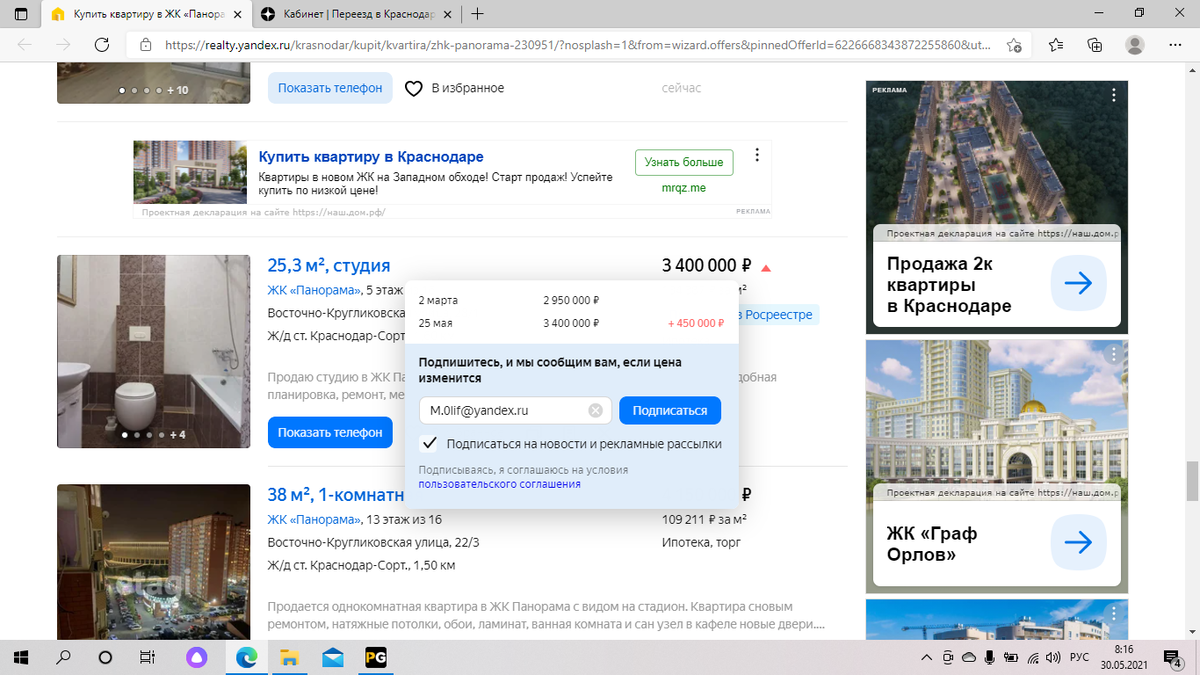Open the Favorites list
The height and width of the screenshot is (675, 1200).
[x=1057, y=45]
